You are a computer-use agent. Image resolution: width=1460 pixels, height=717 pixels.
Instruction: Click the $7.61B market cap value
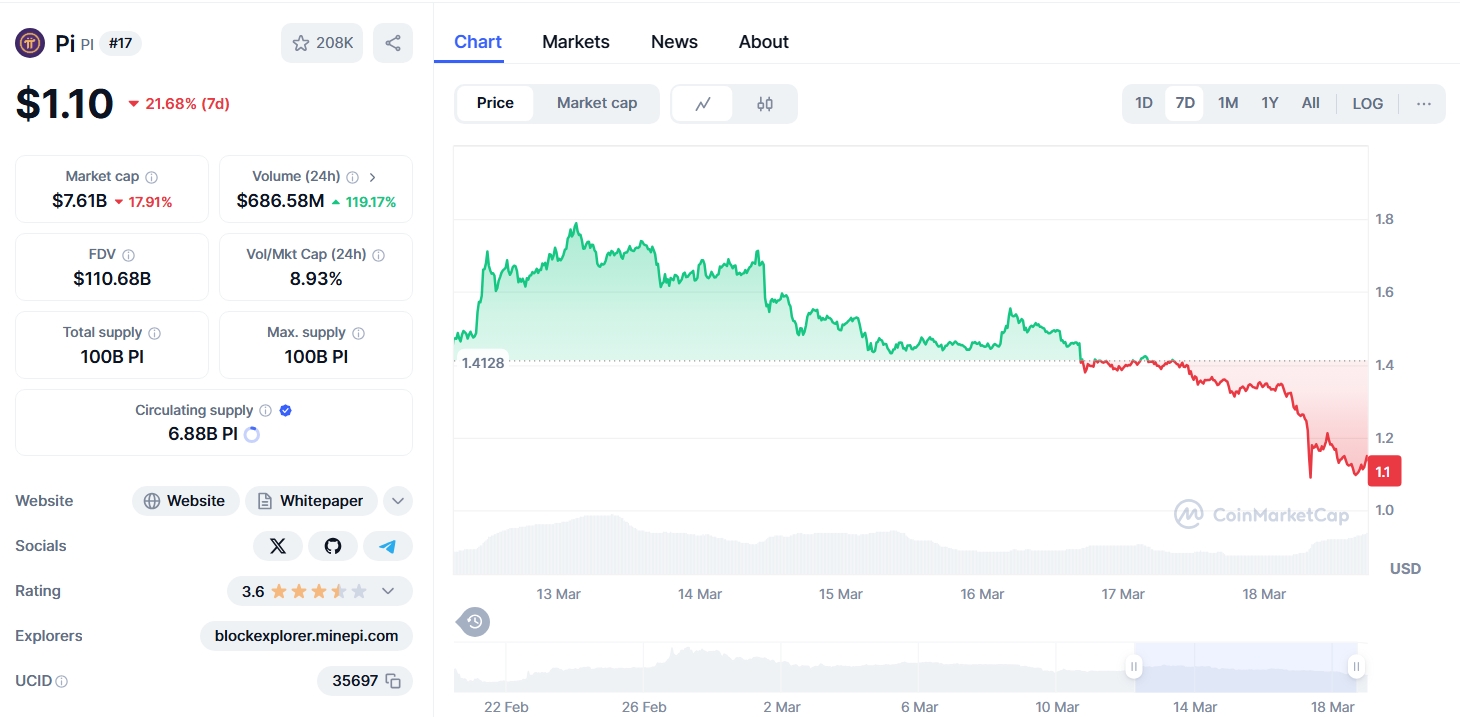point(80,201)
